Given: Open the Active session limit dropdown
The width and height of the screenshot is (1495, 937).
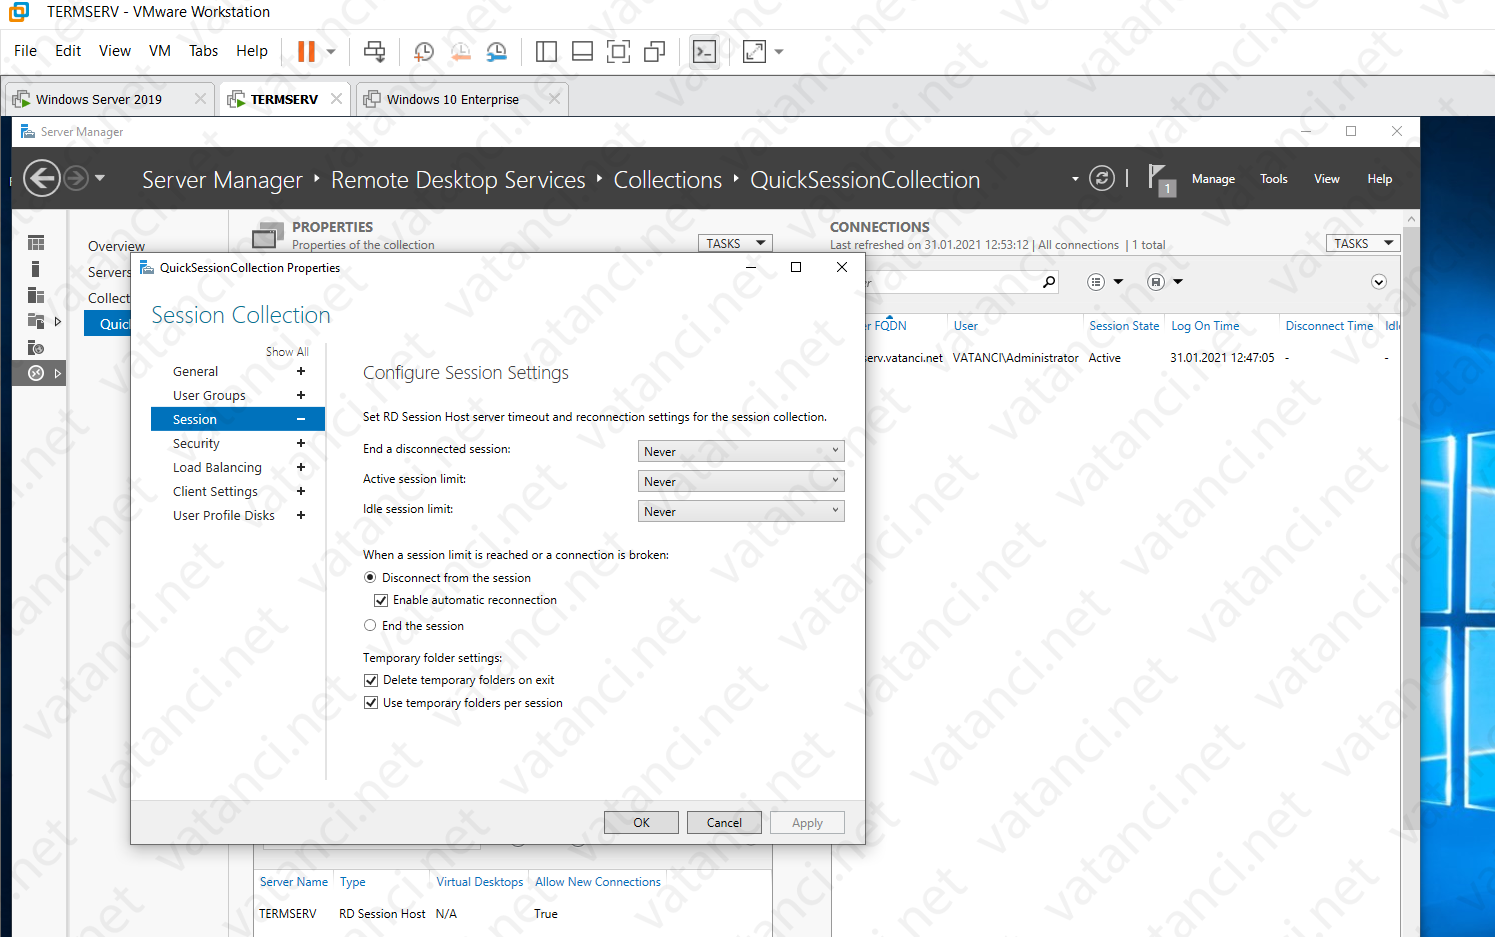Looking at the screenshot, I should (741, 481).
